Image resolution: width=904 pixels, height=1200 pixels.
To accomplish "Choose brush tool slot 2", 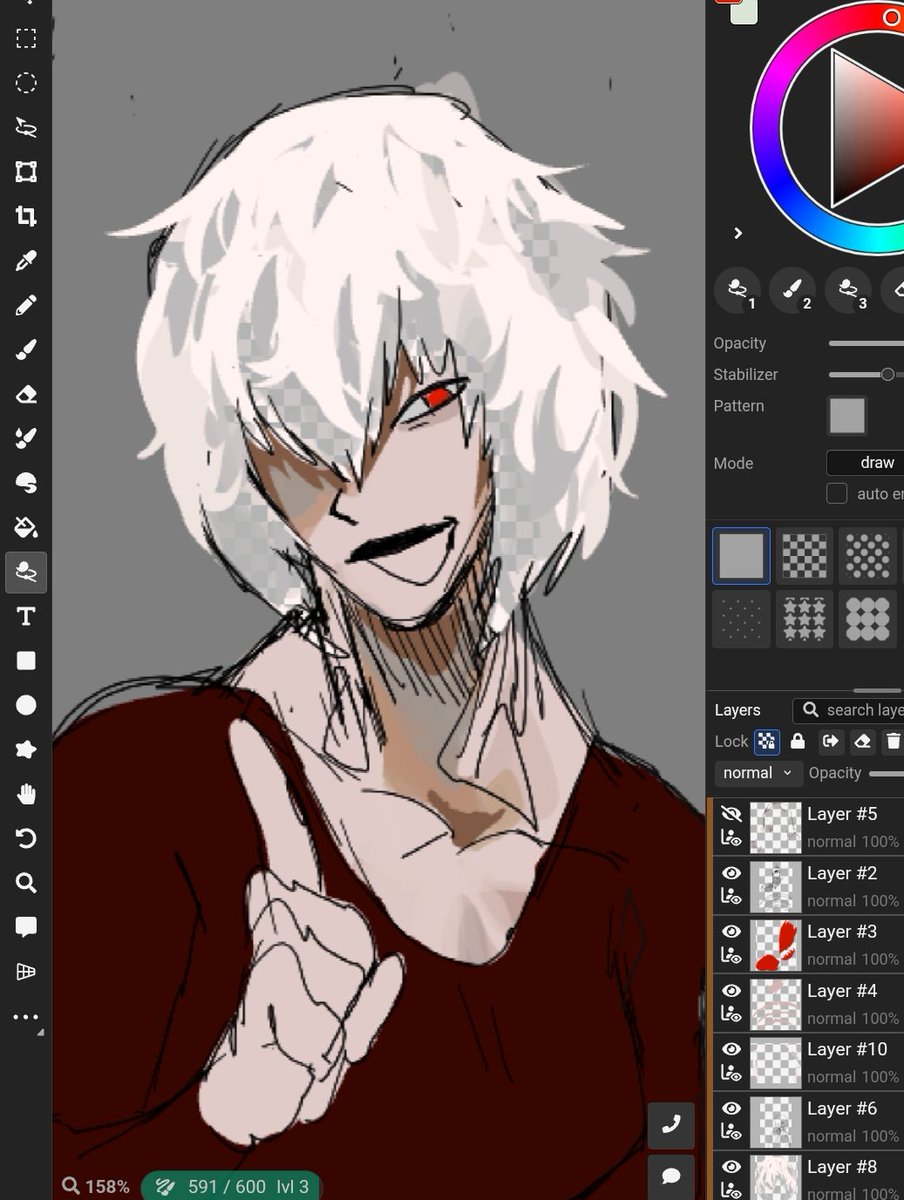I will coord(792,292).
